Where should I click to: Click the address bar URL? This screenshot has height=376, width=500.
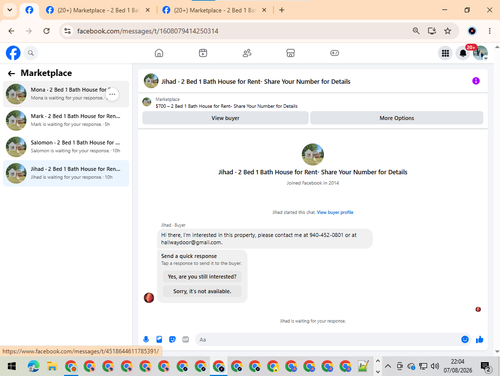(148, 31)
